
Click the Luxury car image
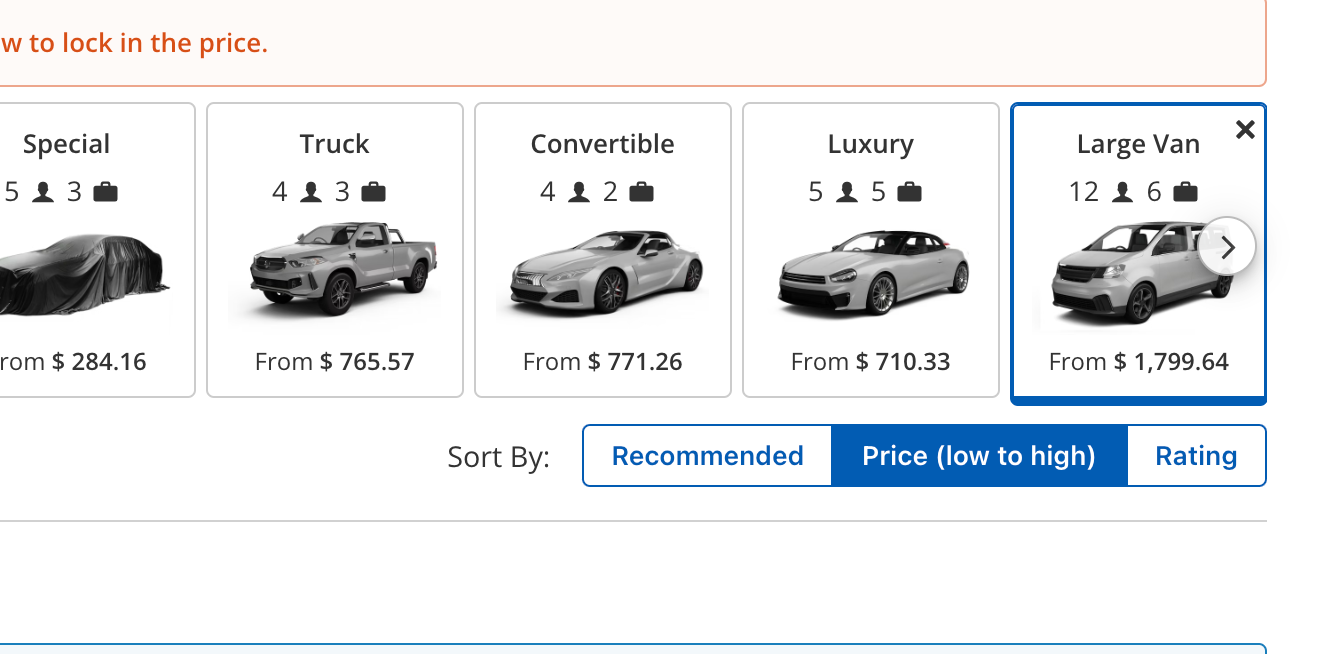[x=871, y=272]
